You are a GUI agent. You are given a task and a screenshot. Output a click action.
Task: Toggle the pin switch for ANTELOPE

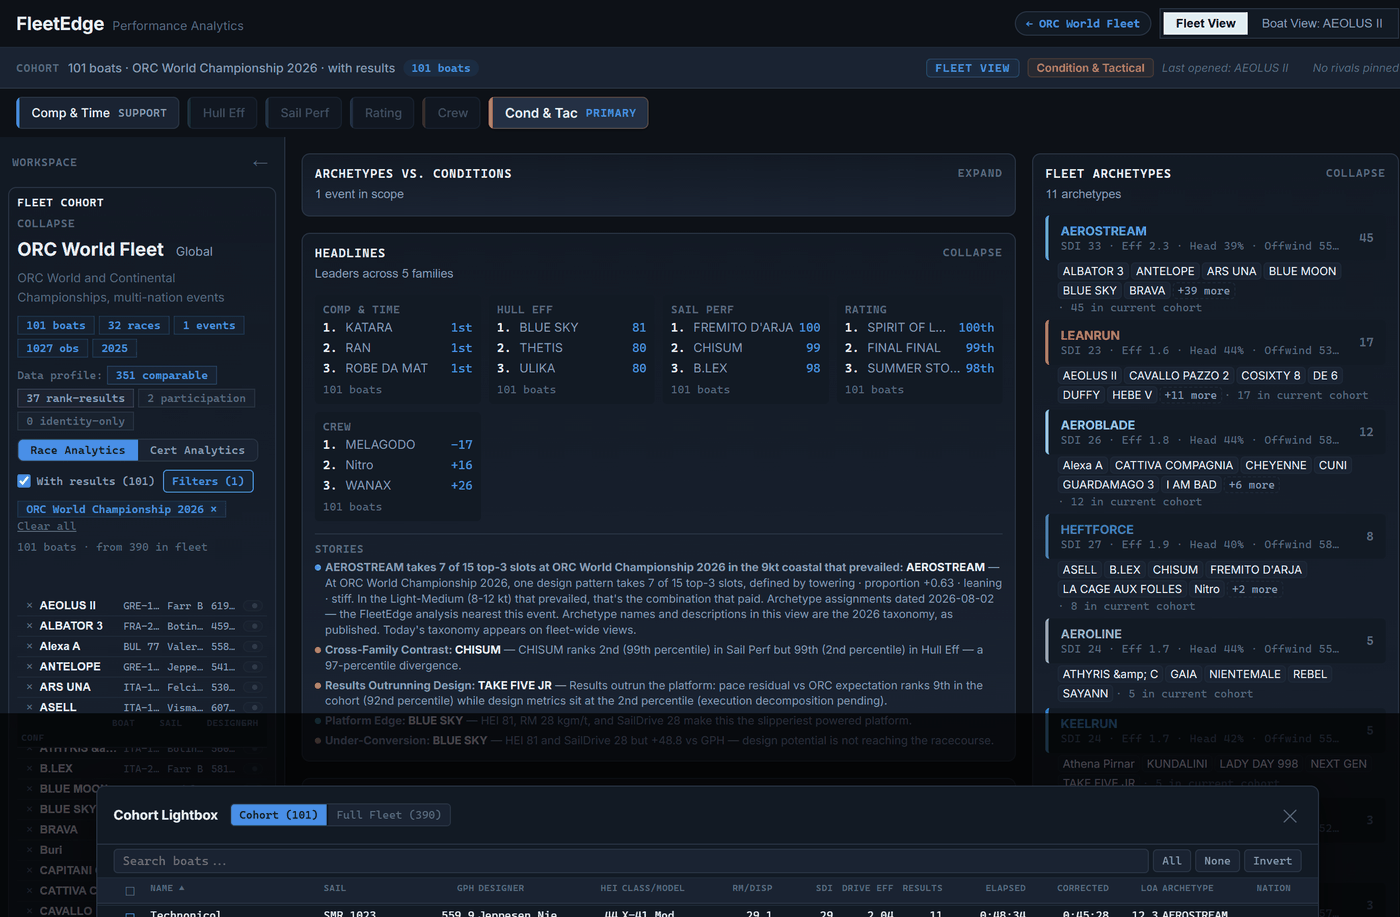click(x=255, y=667)
